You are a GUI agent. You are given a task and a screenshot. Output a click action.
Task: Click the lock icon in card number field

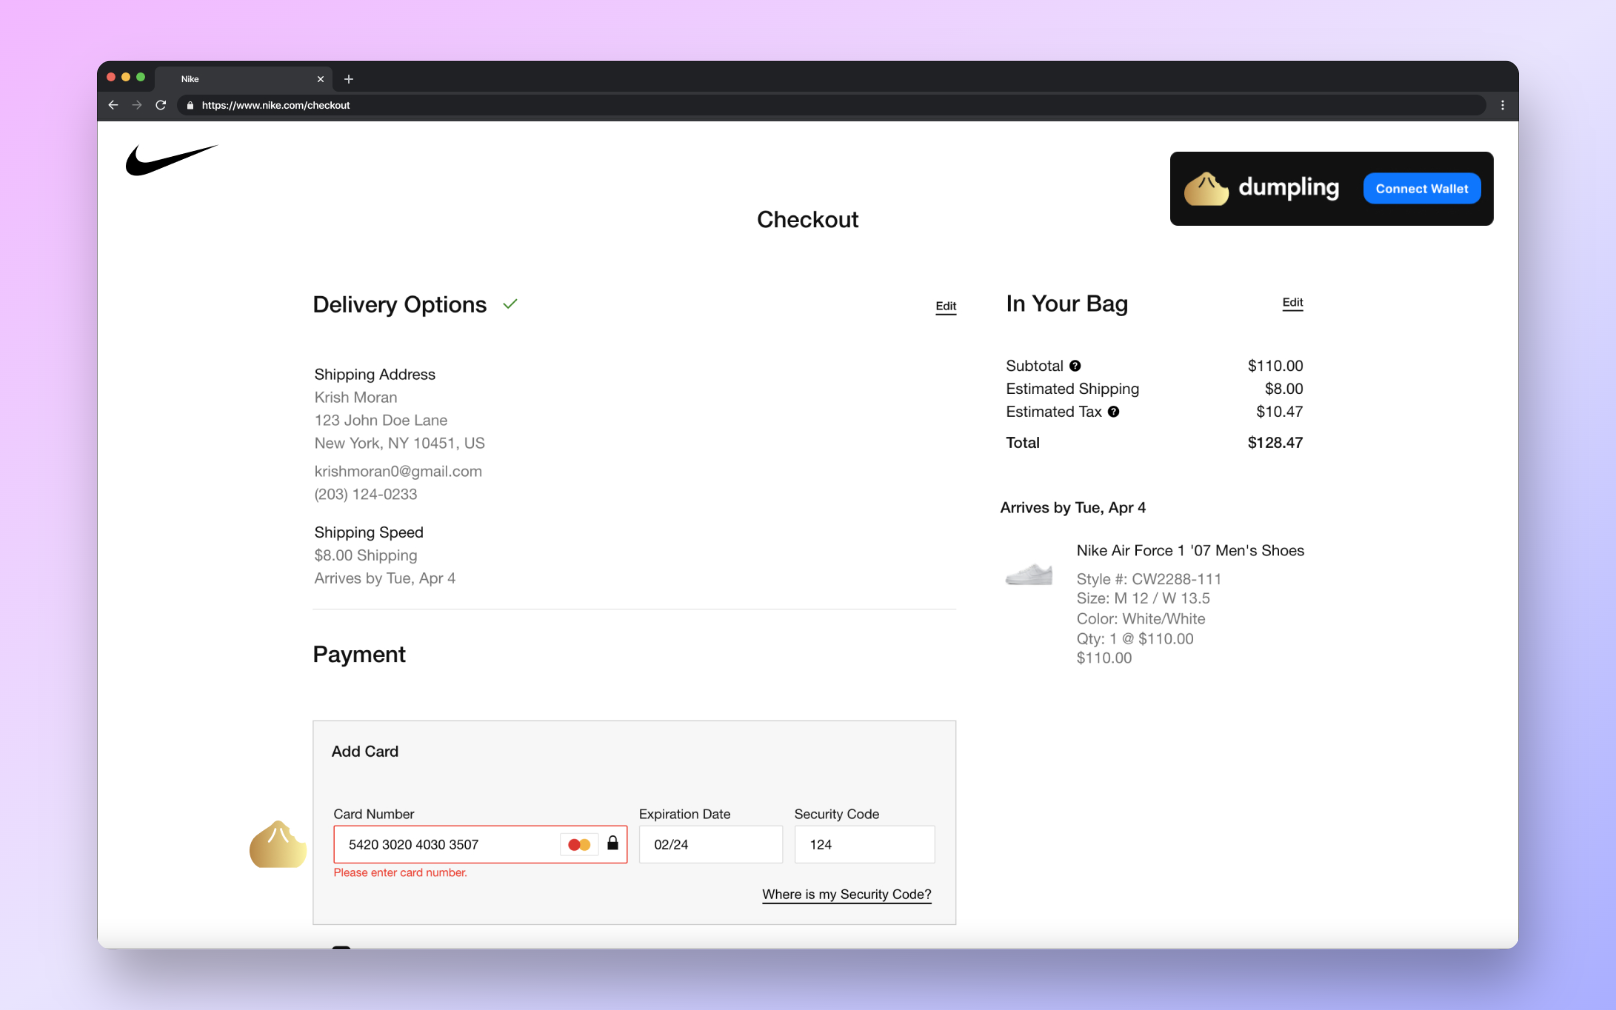pos(613,843)
